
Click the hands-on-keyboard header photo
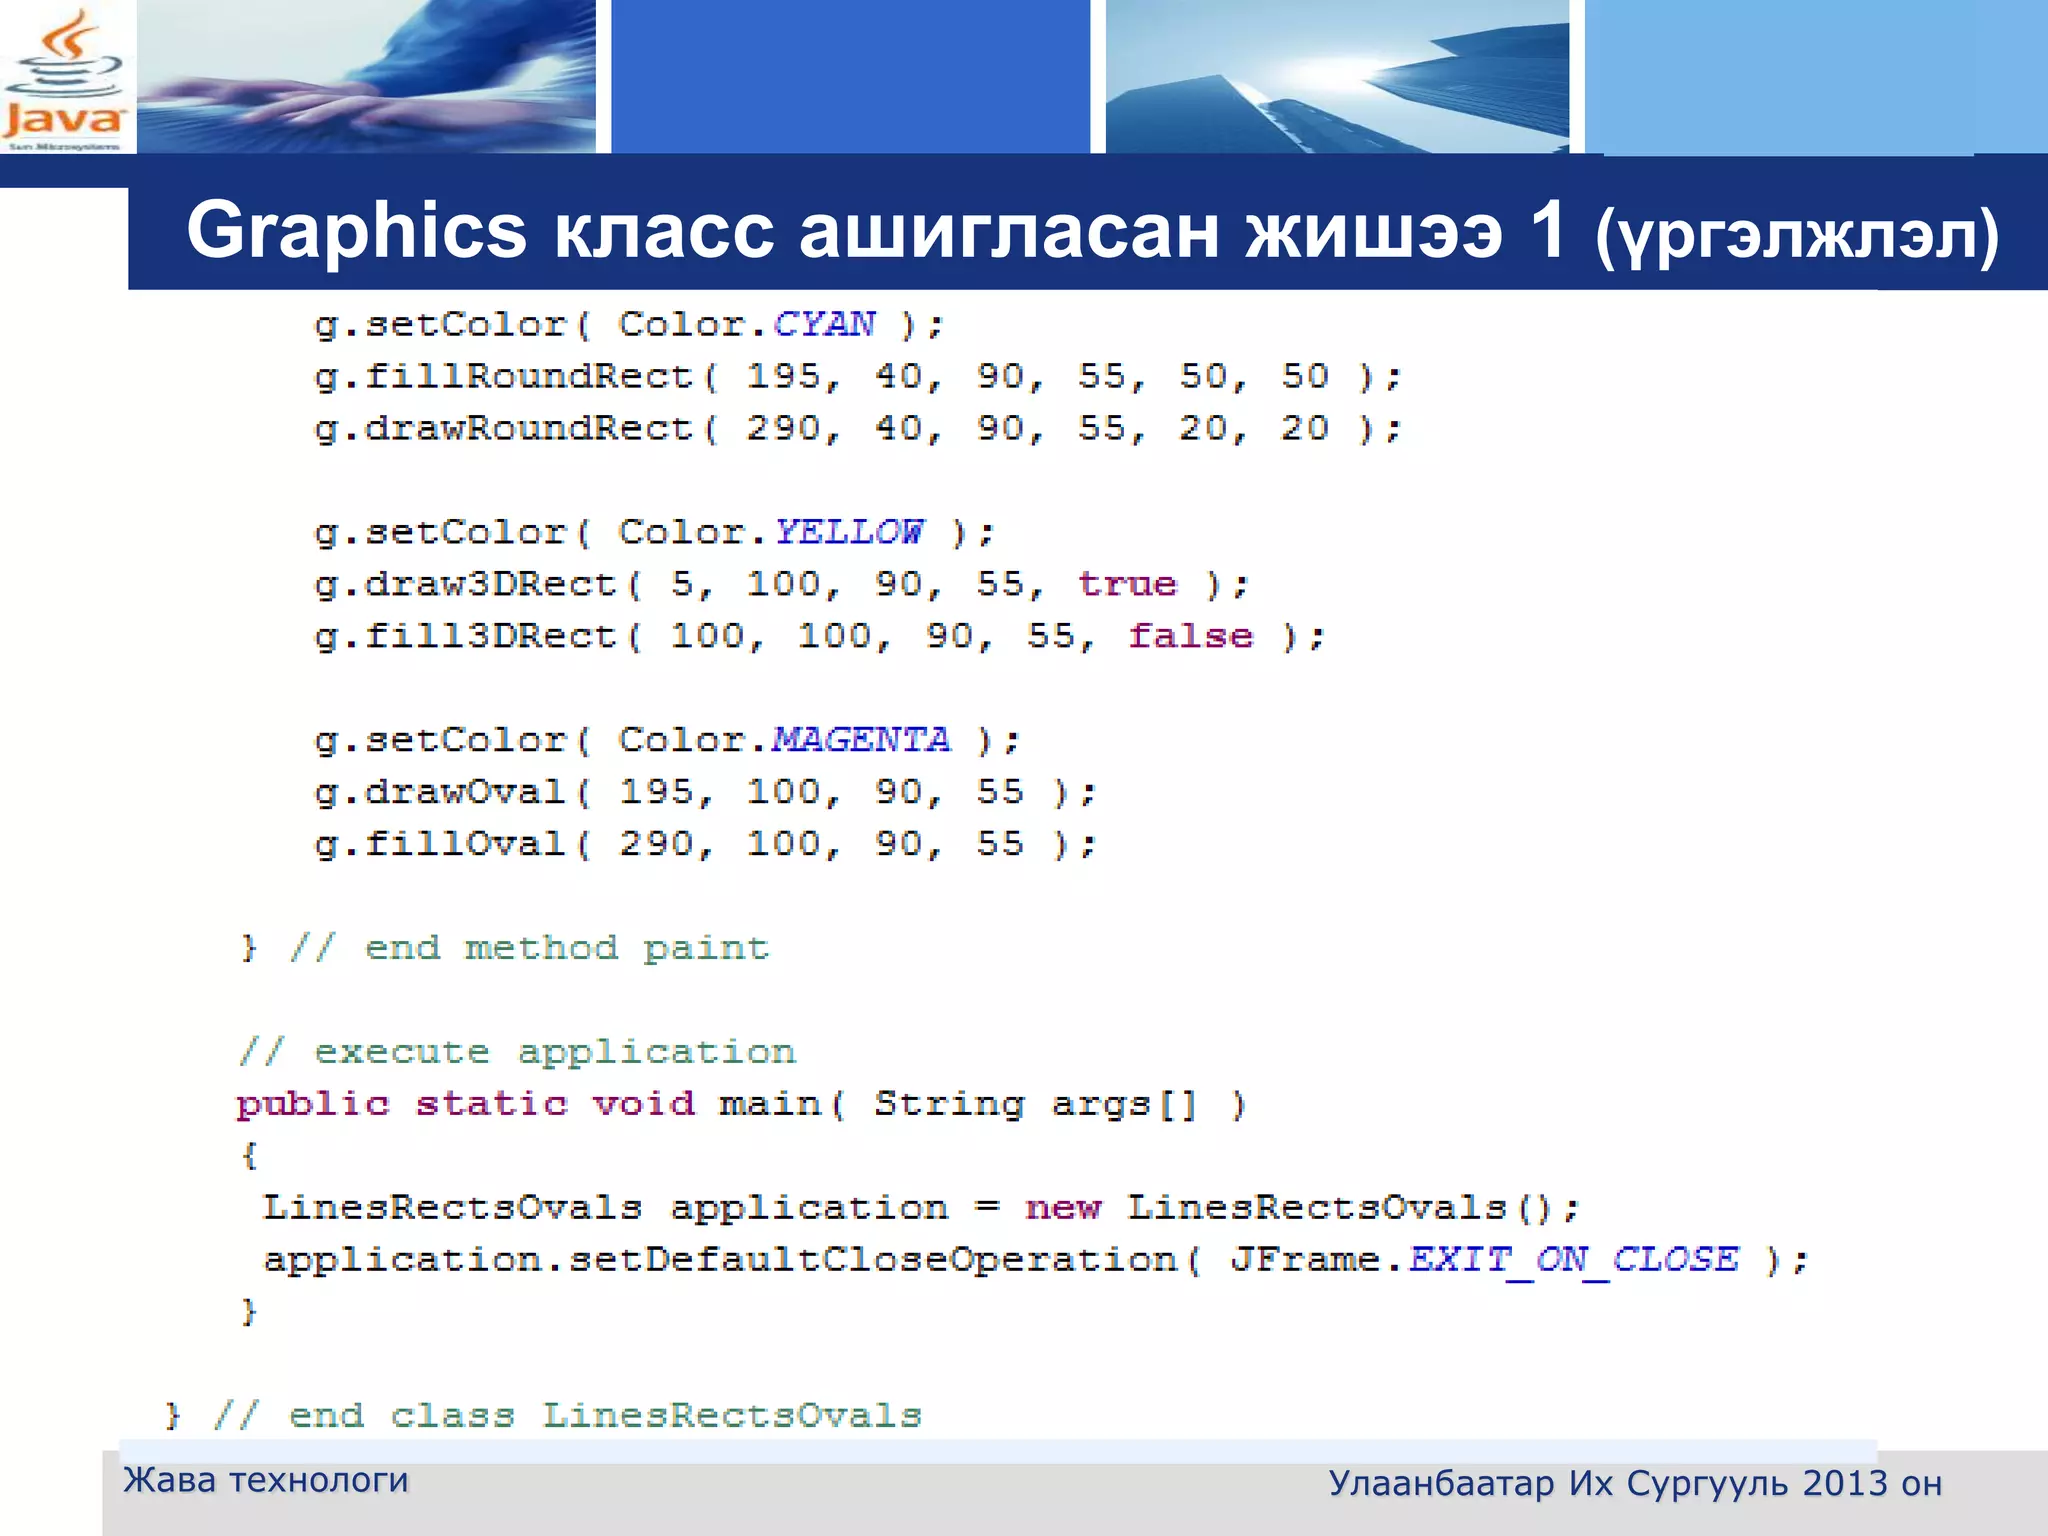pyautogui.click(x=366, y=76)
